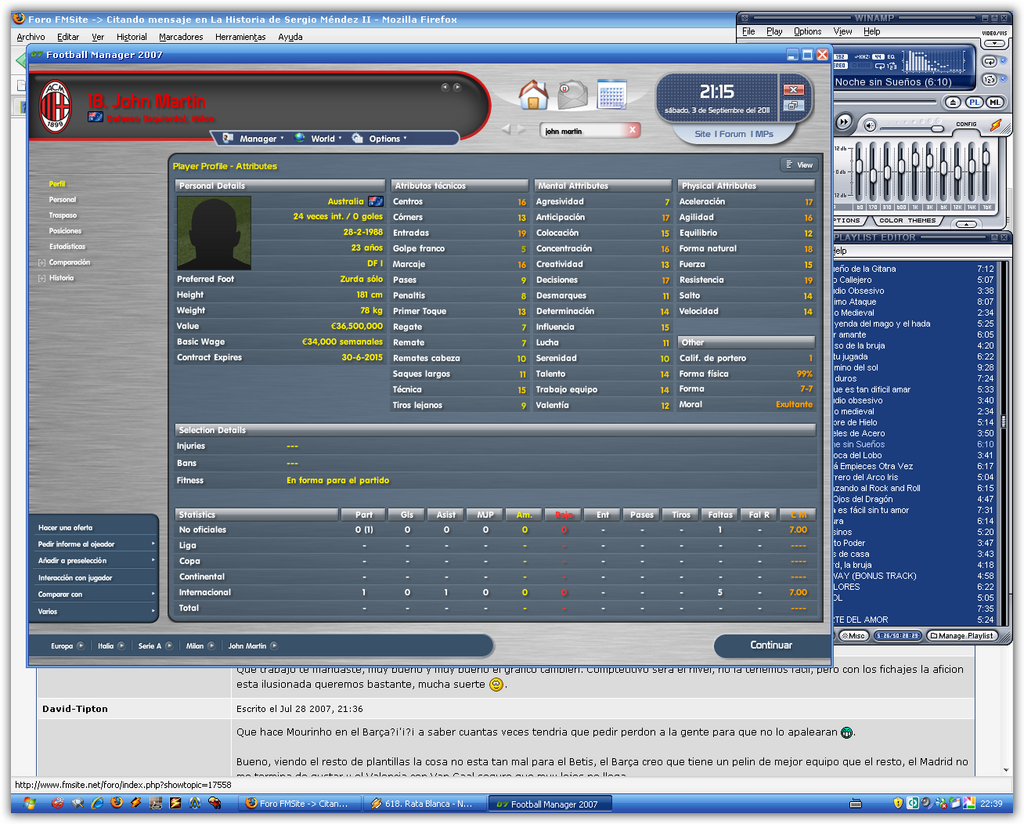The image size is (1024, 824).
Task: Click the Australia flag in Personal Details
Action: click(x=376, y=202)
